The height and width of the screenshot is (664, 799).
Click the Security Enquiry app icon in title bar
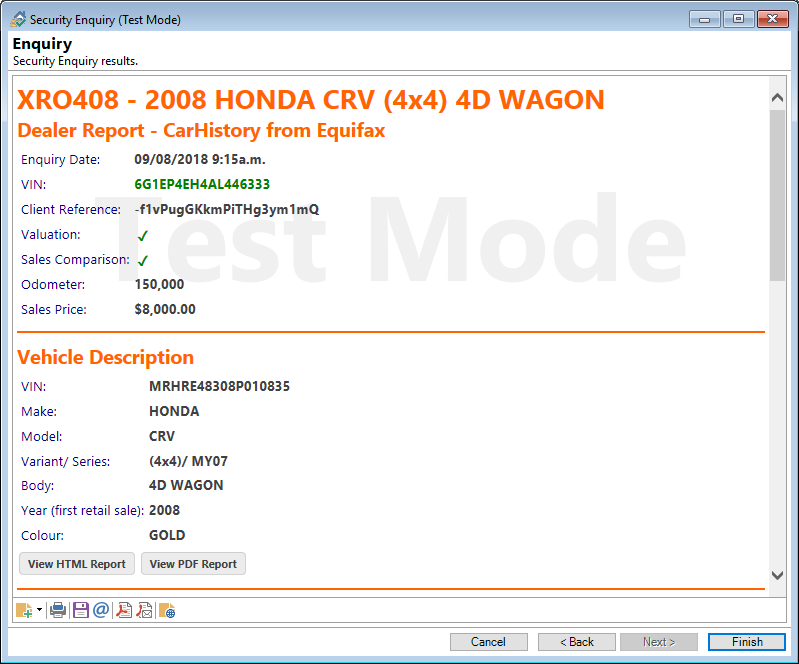[18, 19]
